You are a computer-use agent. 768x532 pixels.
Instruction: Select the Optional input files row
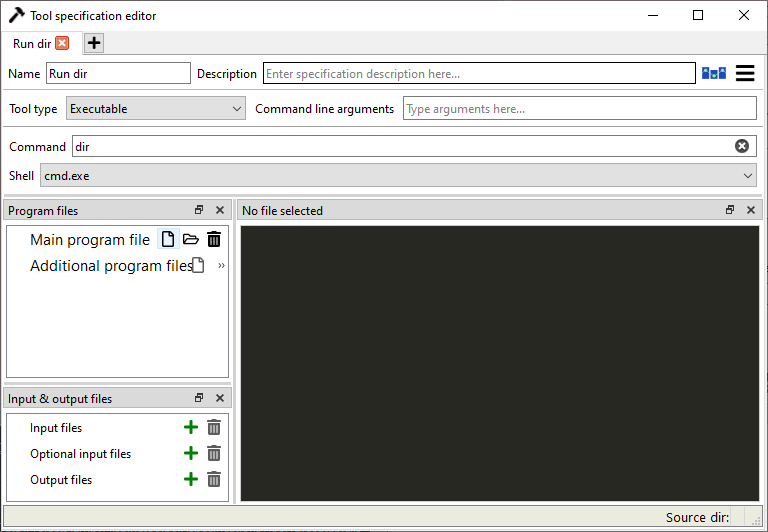tap(80, 454)
